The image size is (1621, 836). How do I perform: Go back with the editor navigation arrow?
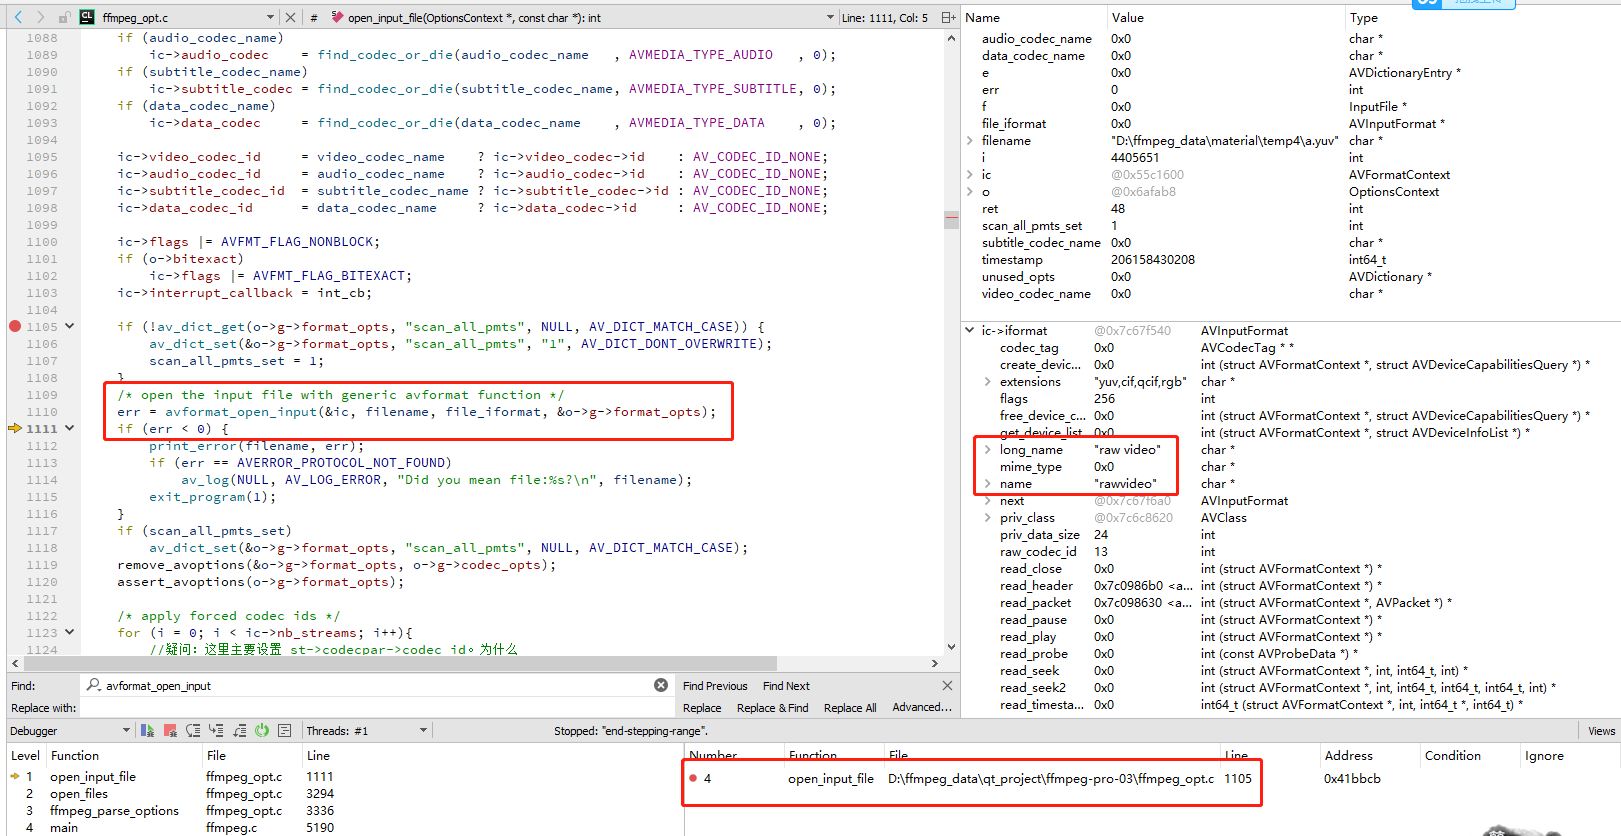[x=18, y=17]
